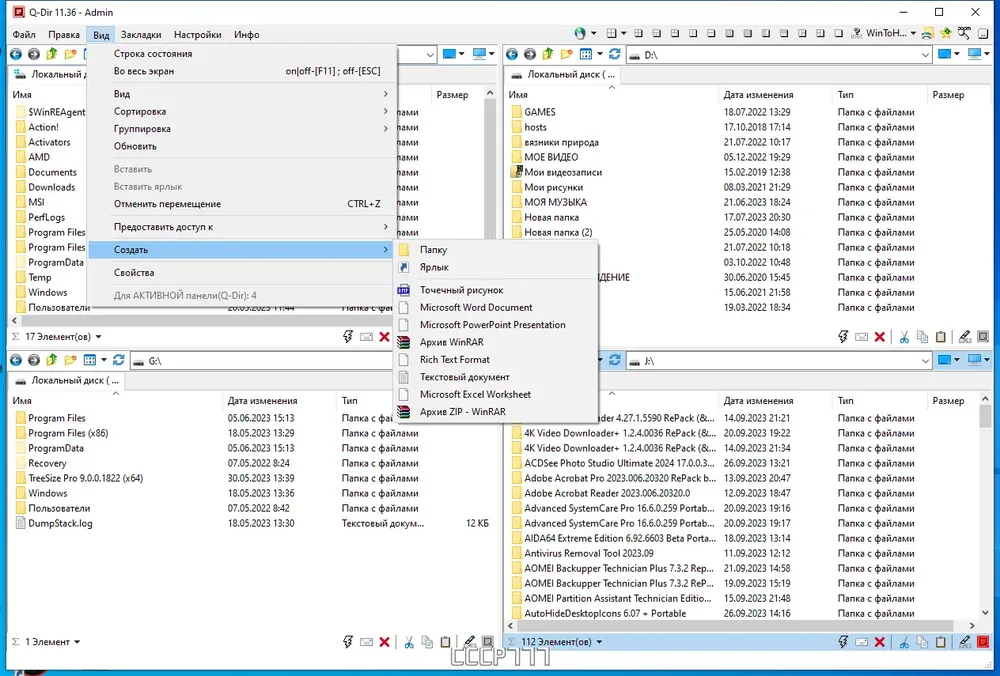Image resolution: width=1000 pixels, height=676 pixels.
Task: Click the red X delete icon in the D:\ pane
Action: (x=879, y=337)
